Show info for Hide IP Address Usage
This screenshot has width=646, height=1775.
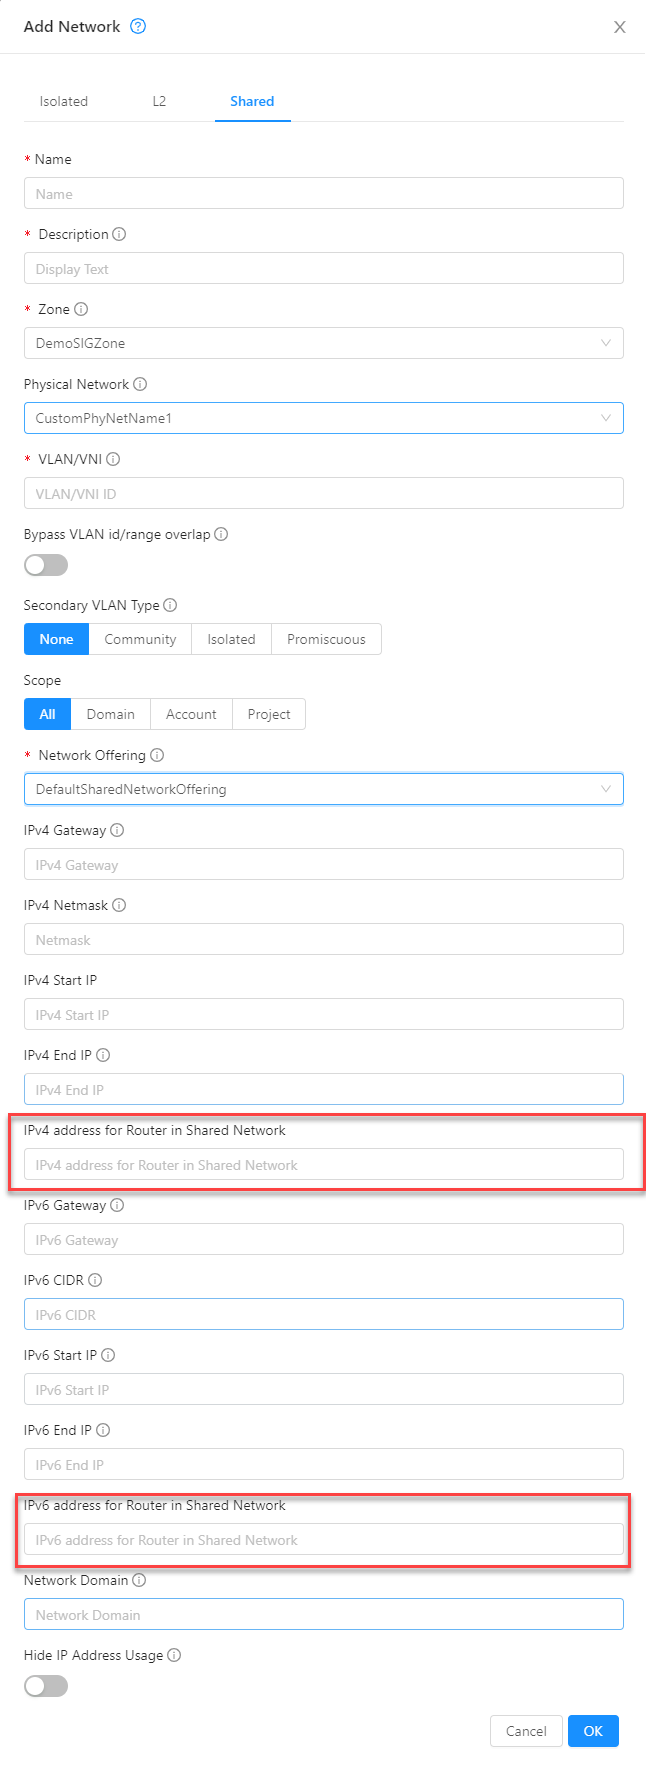coord(174,1655)
